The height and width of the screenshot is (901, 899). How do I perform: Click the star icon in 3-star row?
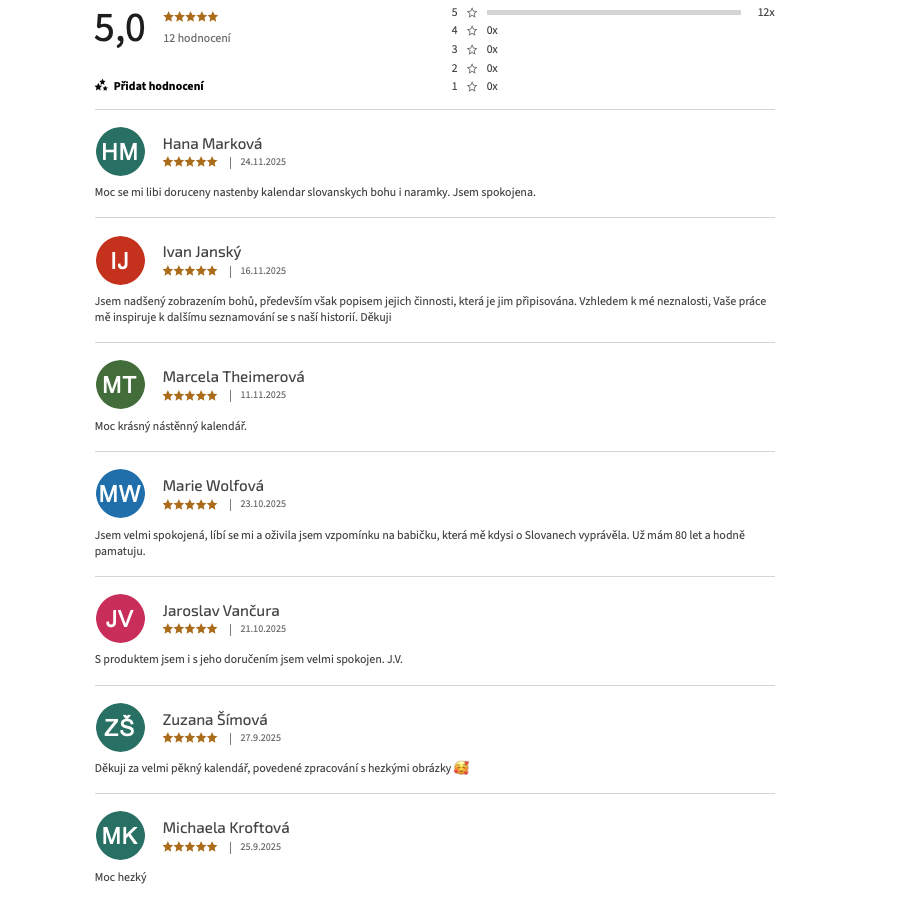(472, 50)
